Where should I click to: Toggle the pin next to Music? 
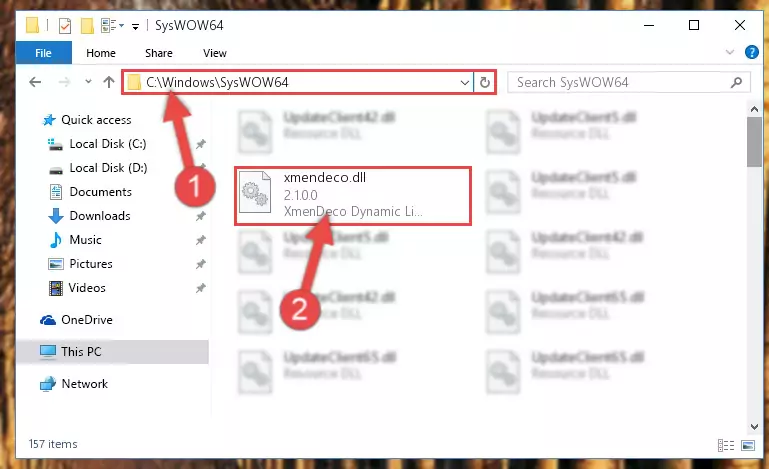[201, 240]
